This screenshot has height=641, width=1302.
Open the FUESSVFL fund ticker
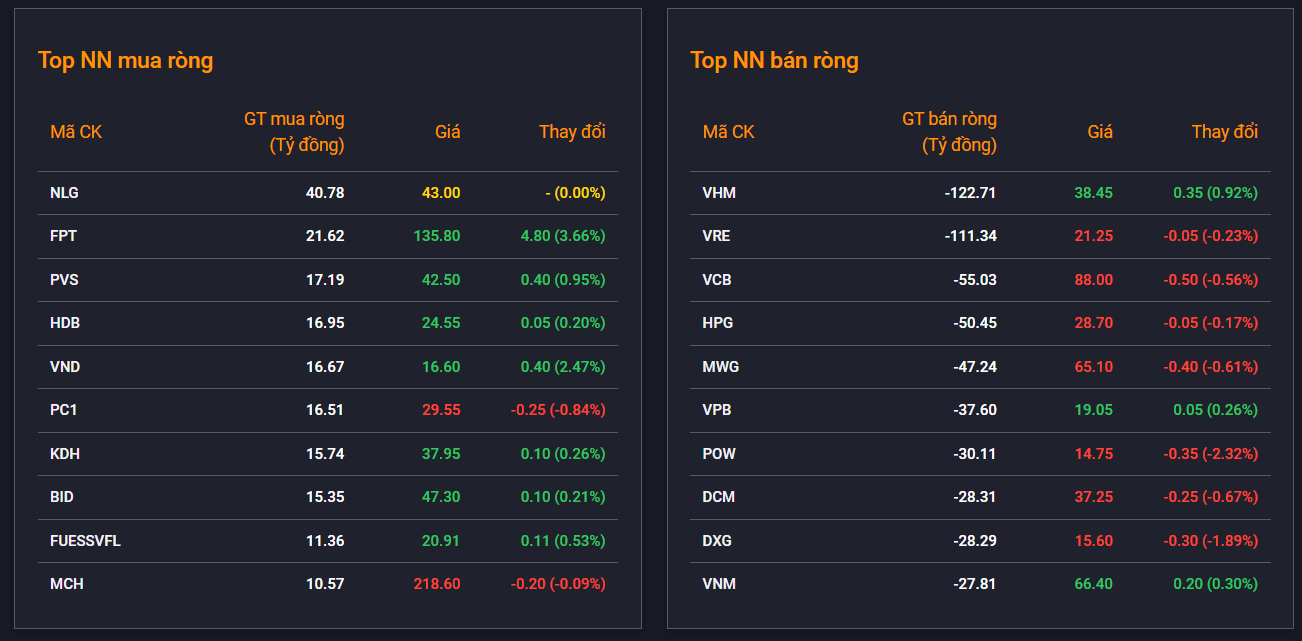click(x=85, y=541)
